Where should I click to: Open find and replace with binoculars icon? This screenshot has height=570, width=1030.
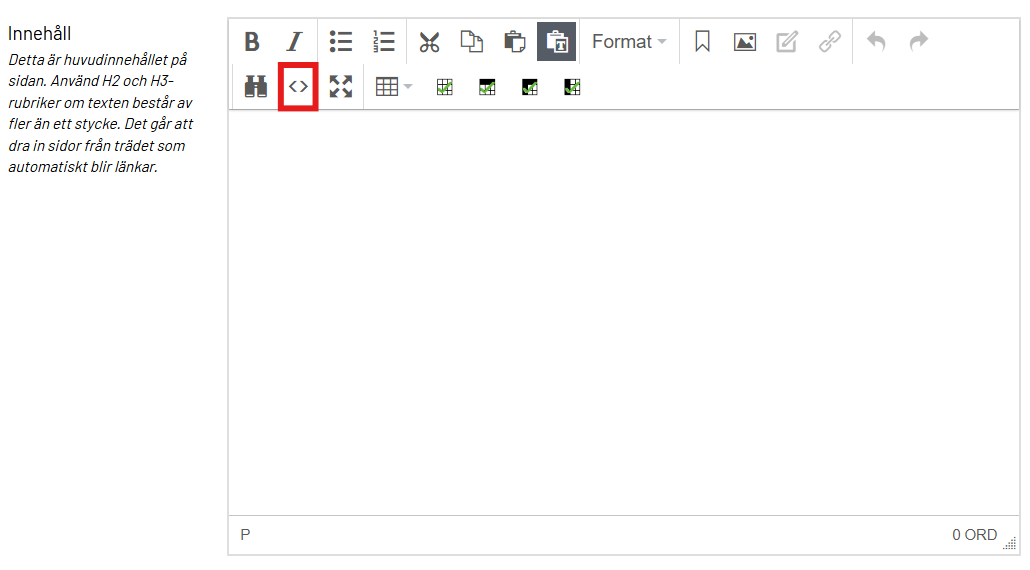tap(256, 87)
